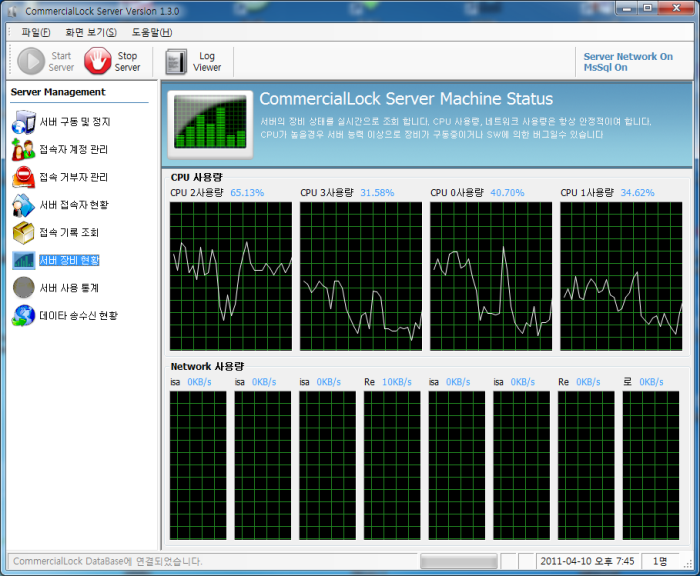Open the 화면 보기(S) menu
The image size is (700, 576).
91,32
